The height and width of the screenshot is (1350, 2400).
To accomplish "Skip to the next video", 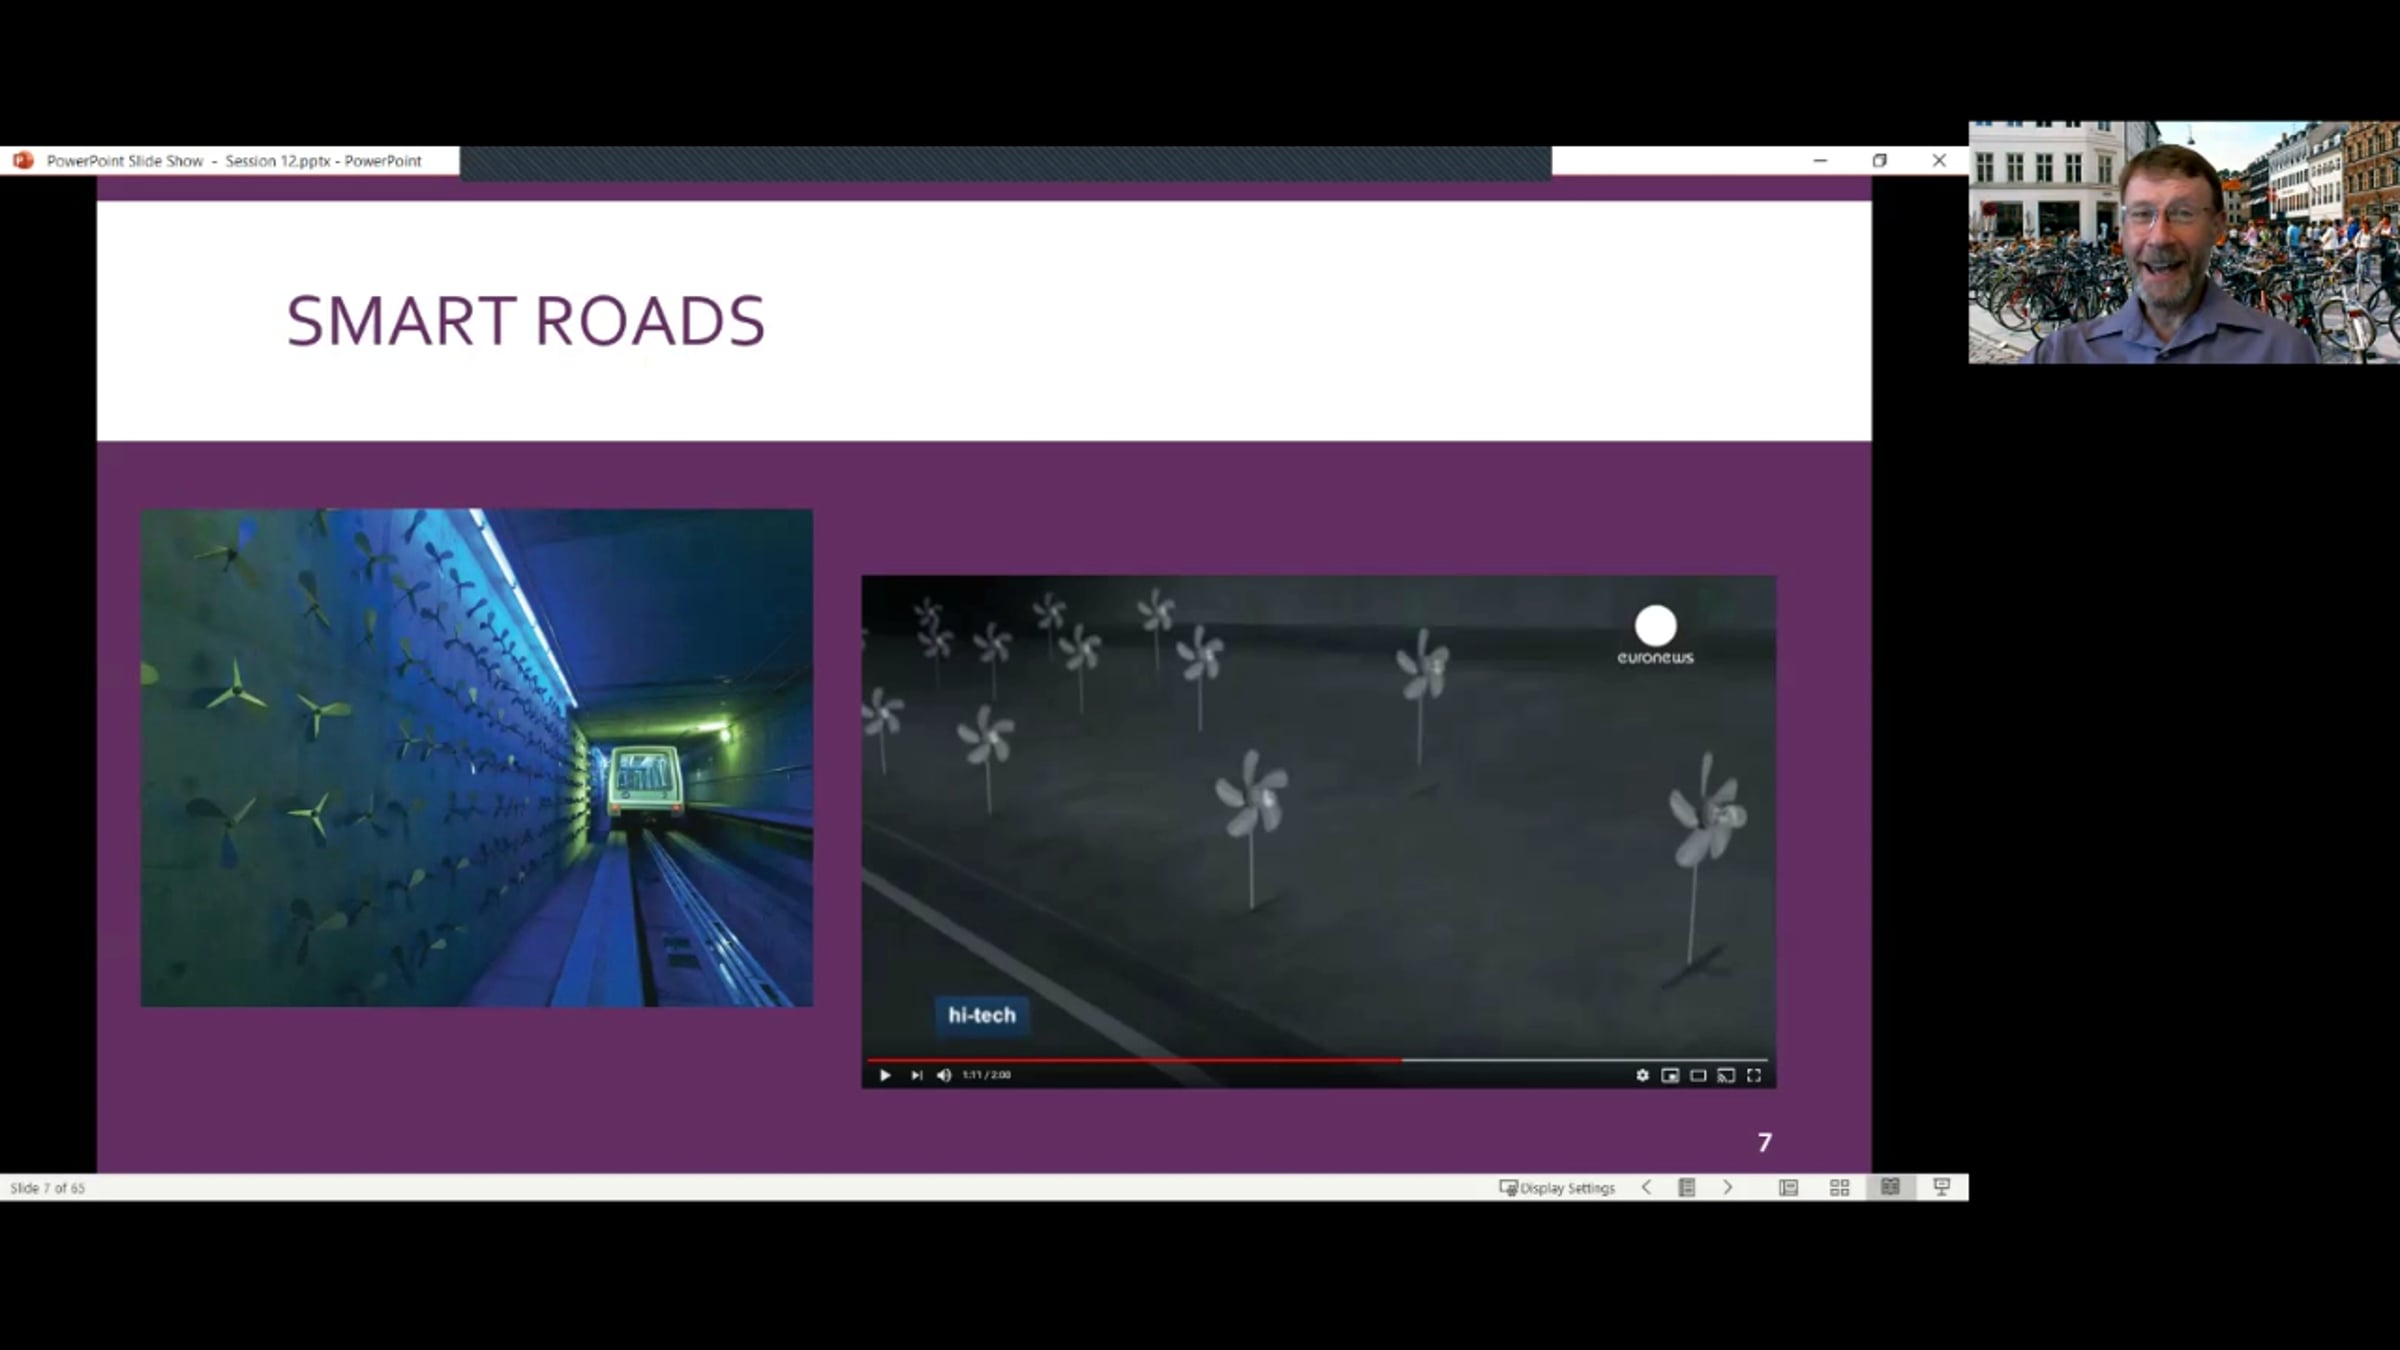I will coord(916,1075).
